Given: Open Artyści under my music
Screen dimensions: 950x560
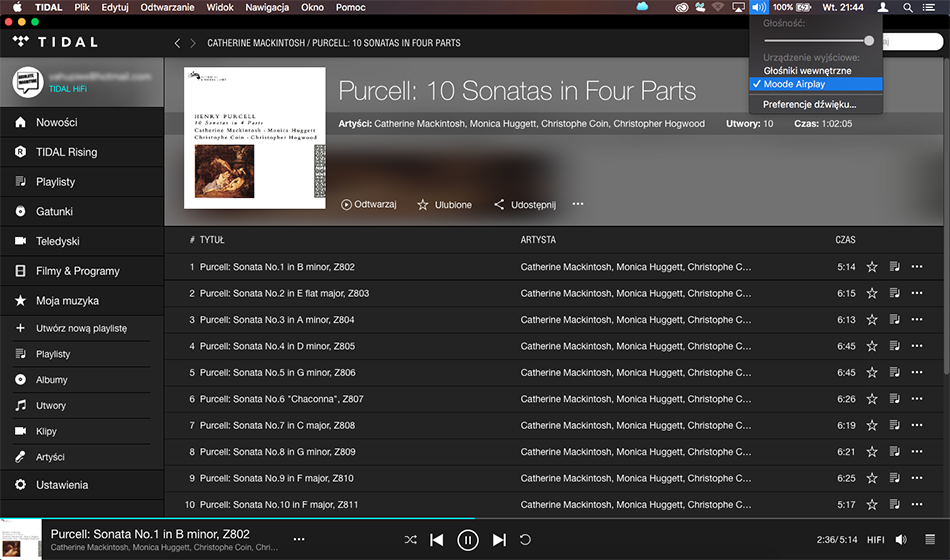Looking at the screenshot, I should pyautogui.click(x=81, y=457).
